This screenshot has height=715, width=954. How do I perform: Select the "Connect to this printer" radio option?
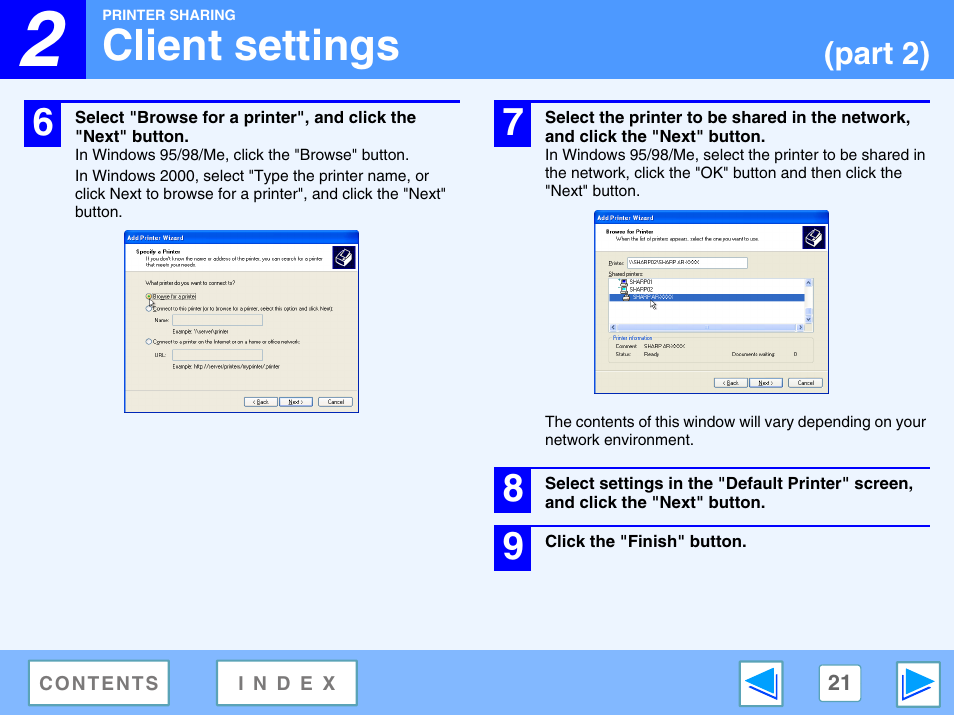click(149, 309)
